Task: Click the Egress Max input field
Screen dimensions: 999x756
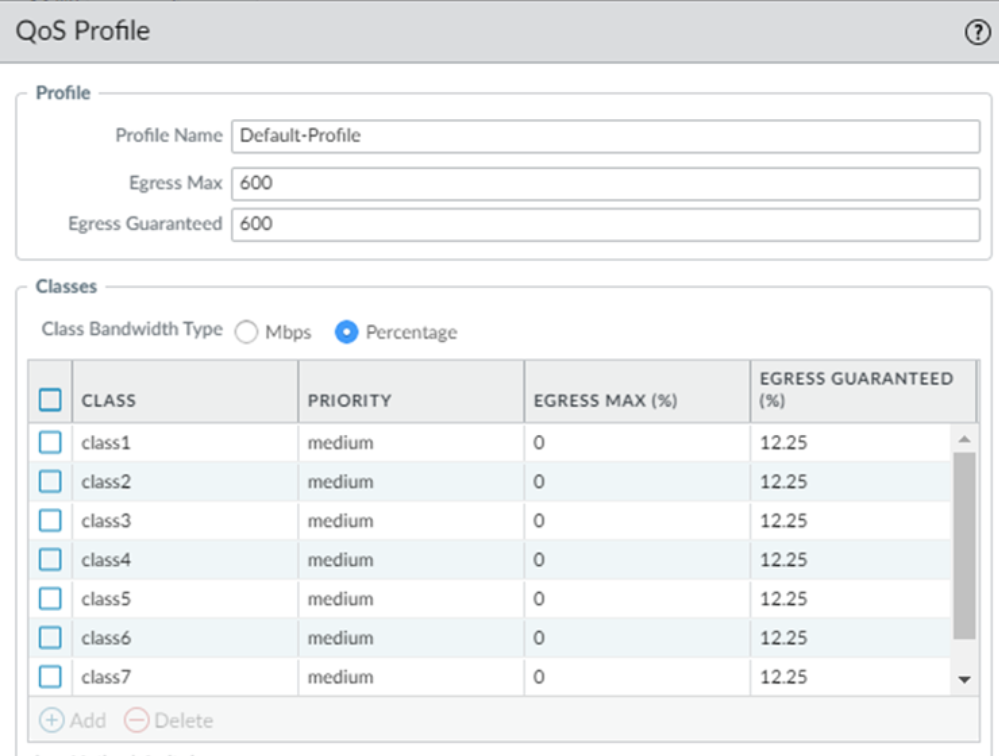Action: click(x=605, y=184)
